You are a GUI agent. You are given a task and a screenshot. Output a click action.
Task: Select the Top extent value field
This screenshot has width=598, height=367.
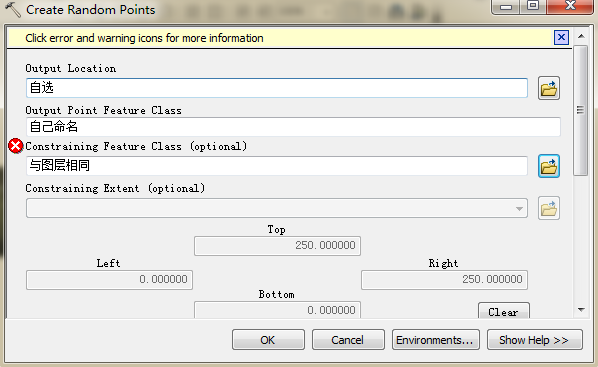point(277,246)
